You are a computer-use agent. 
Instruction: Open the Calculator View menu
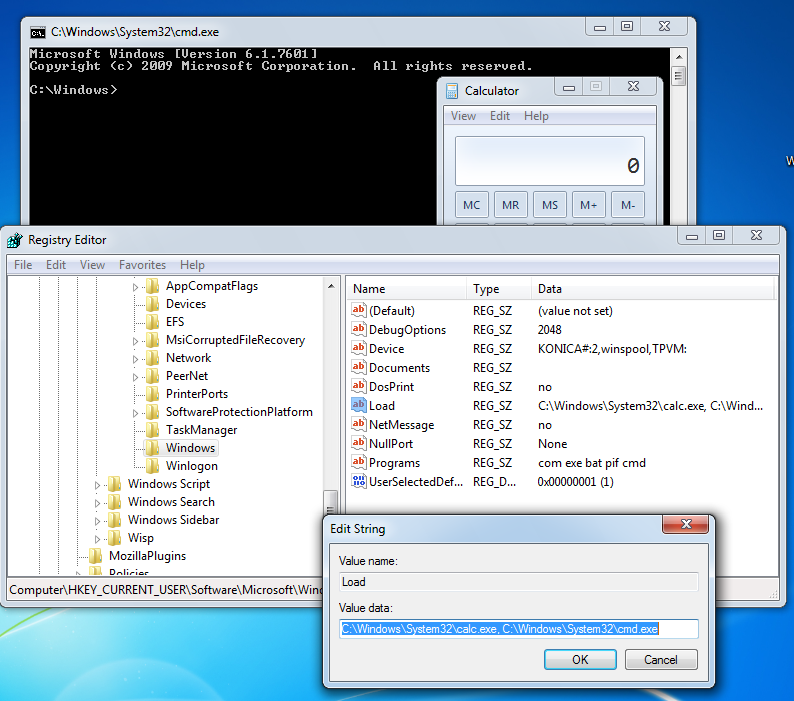[463, 116]
